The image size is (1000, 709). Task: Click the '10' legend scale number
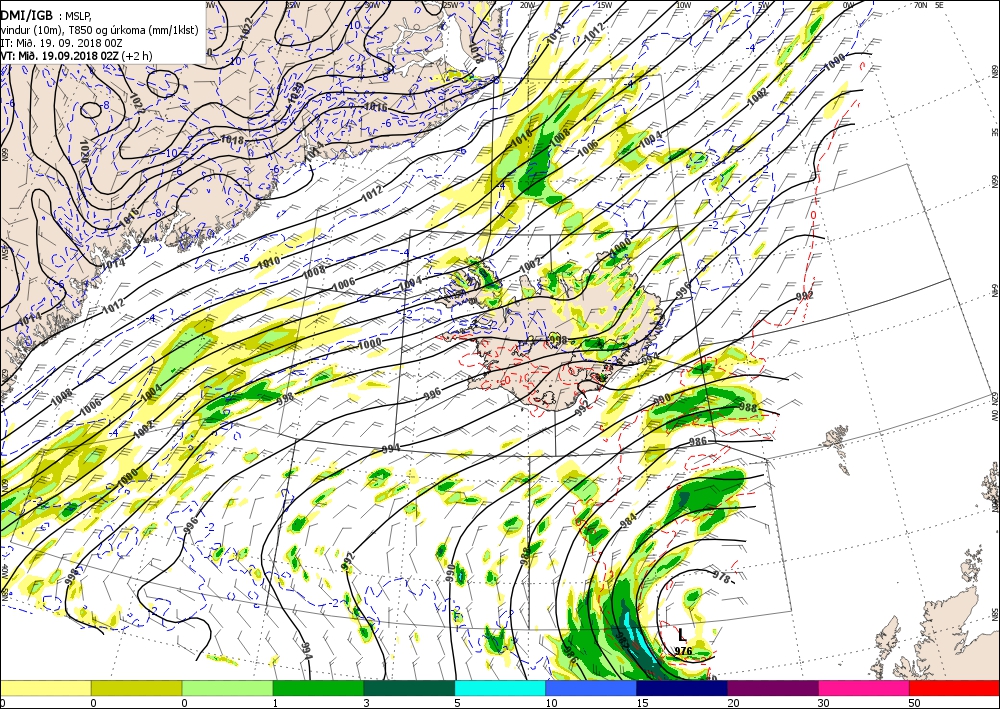(551, 703)
